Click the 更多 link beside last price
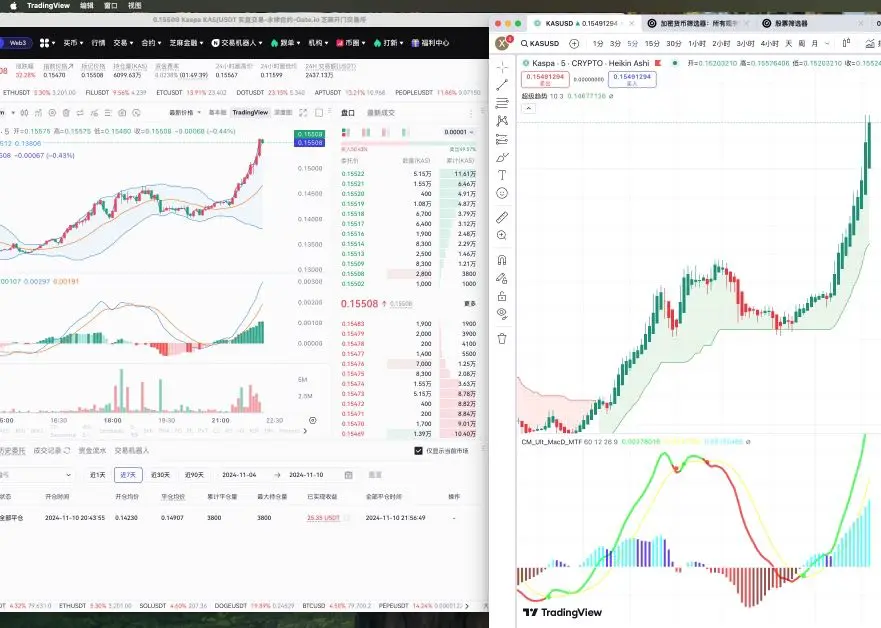881x628 pixels. (x=470, y=303)
